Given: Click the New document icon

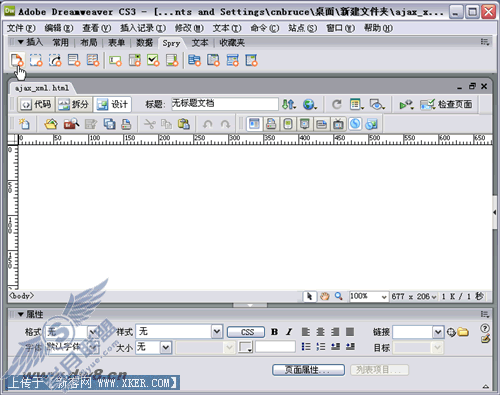Looking at the screenshot, I should (24, 124).
